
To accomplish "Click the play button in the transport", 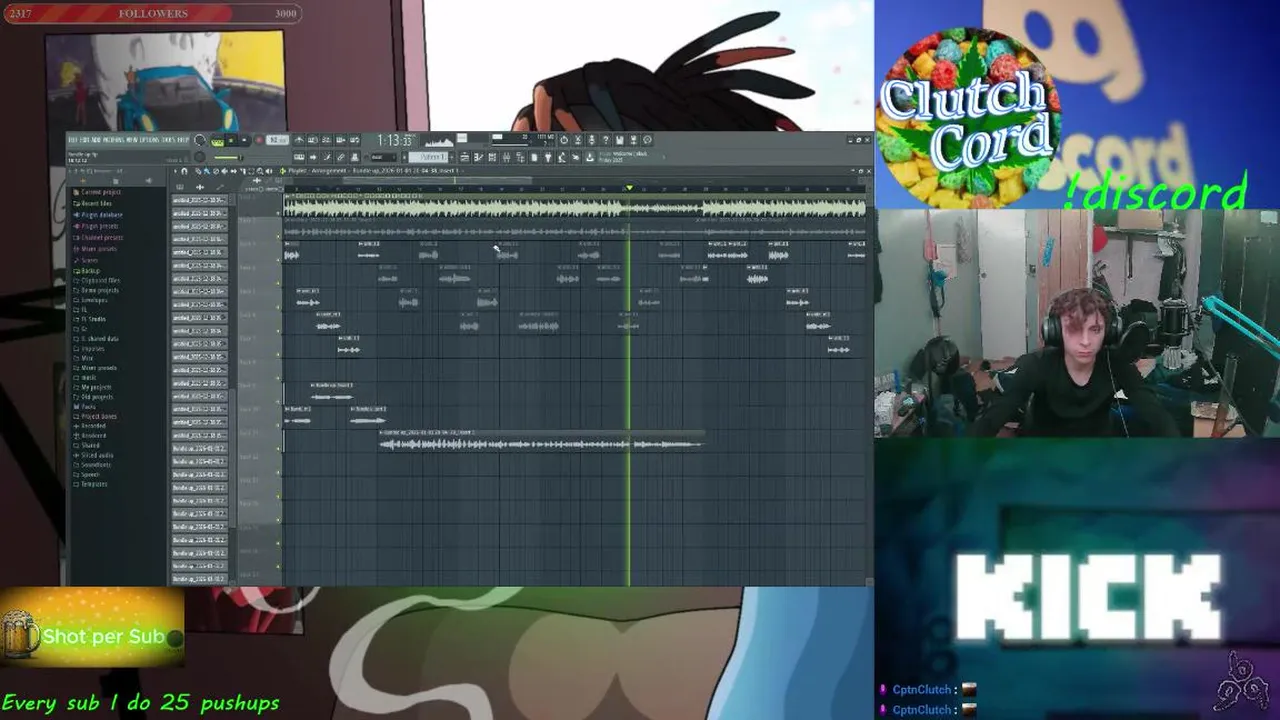I will pos(231,140).
